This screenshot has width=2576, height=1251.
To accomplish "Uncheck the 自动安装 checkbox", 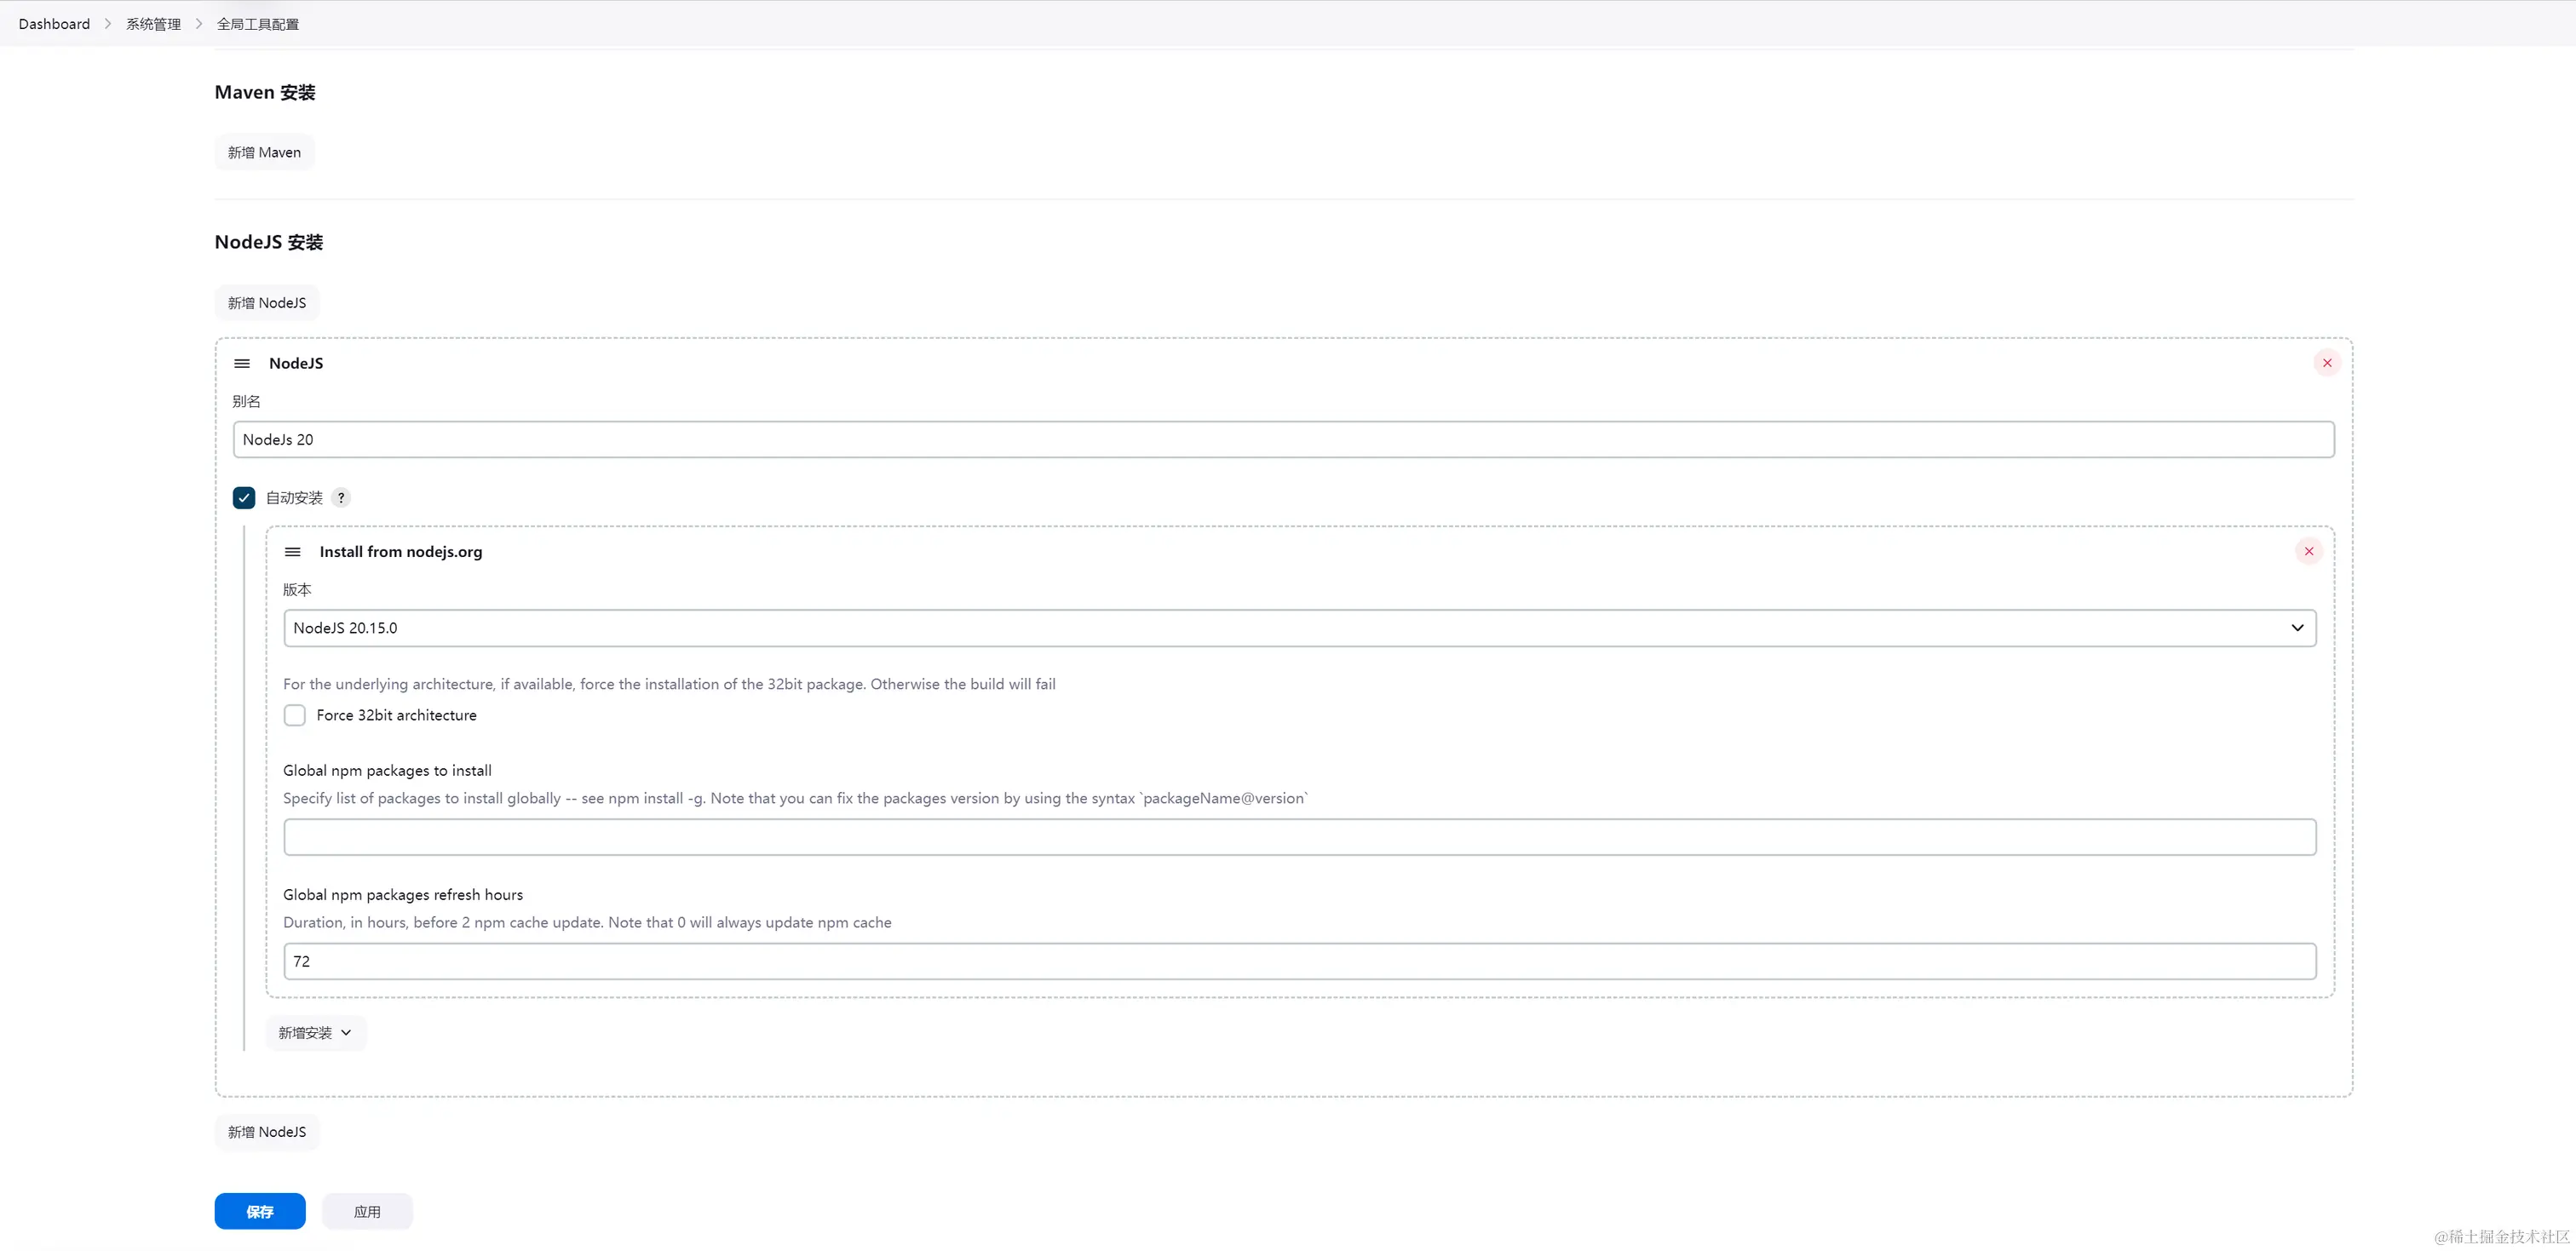I will point(244,498).
